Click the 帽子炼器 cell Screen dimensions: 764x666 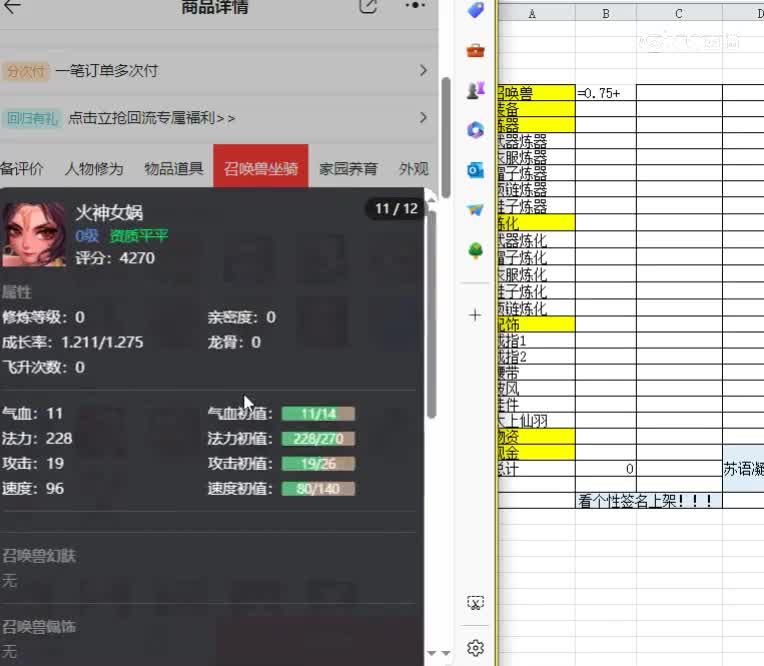[536, 173]
